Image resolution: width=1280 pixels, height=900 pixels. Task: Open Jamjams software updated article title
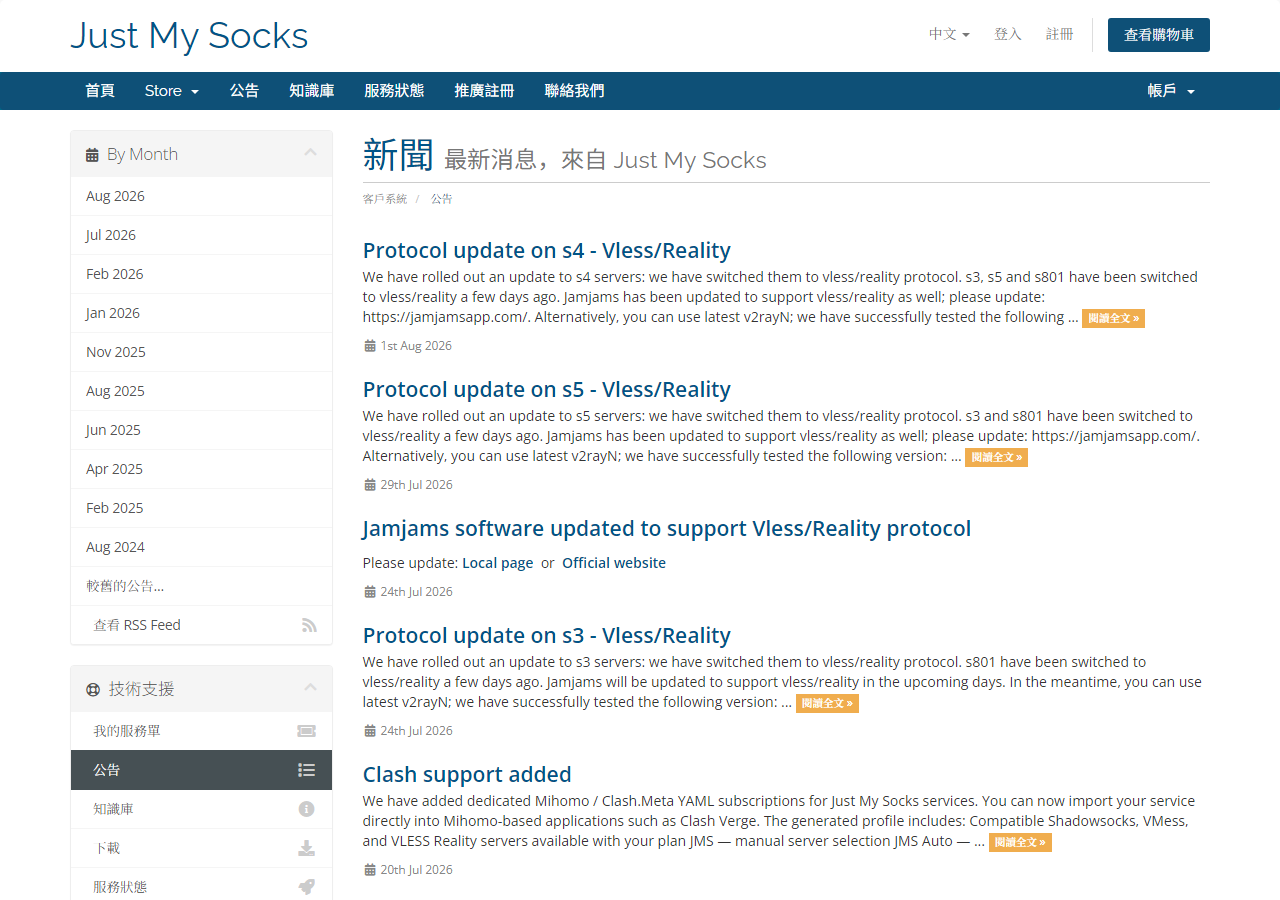(x=667, y=528)
